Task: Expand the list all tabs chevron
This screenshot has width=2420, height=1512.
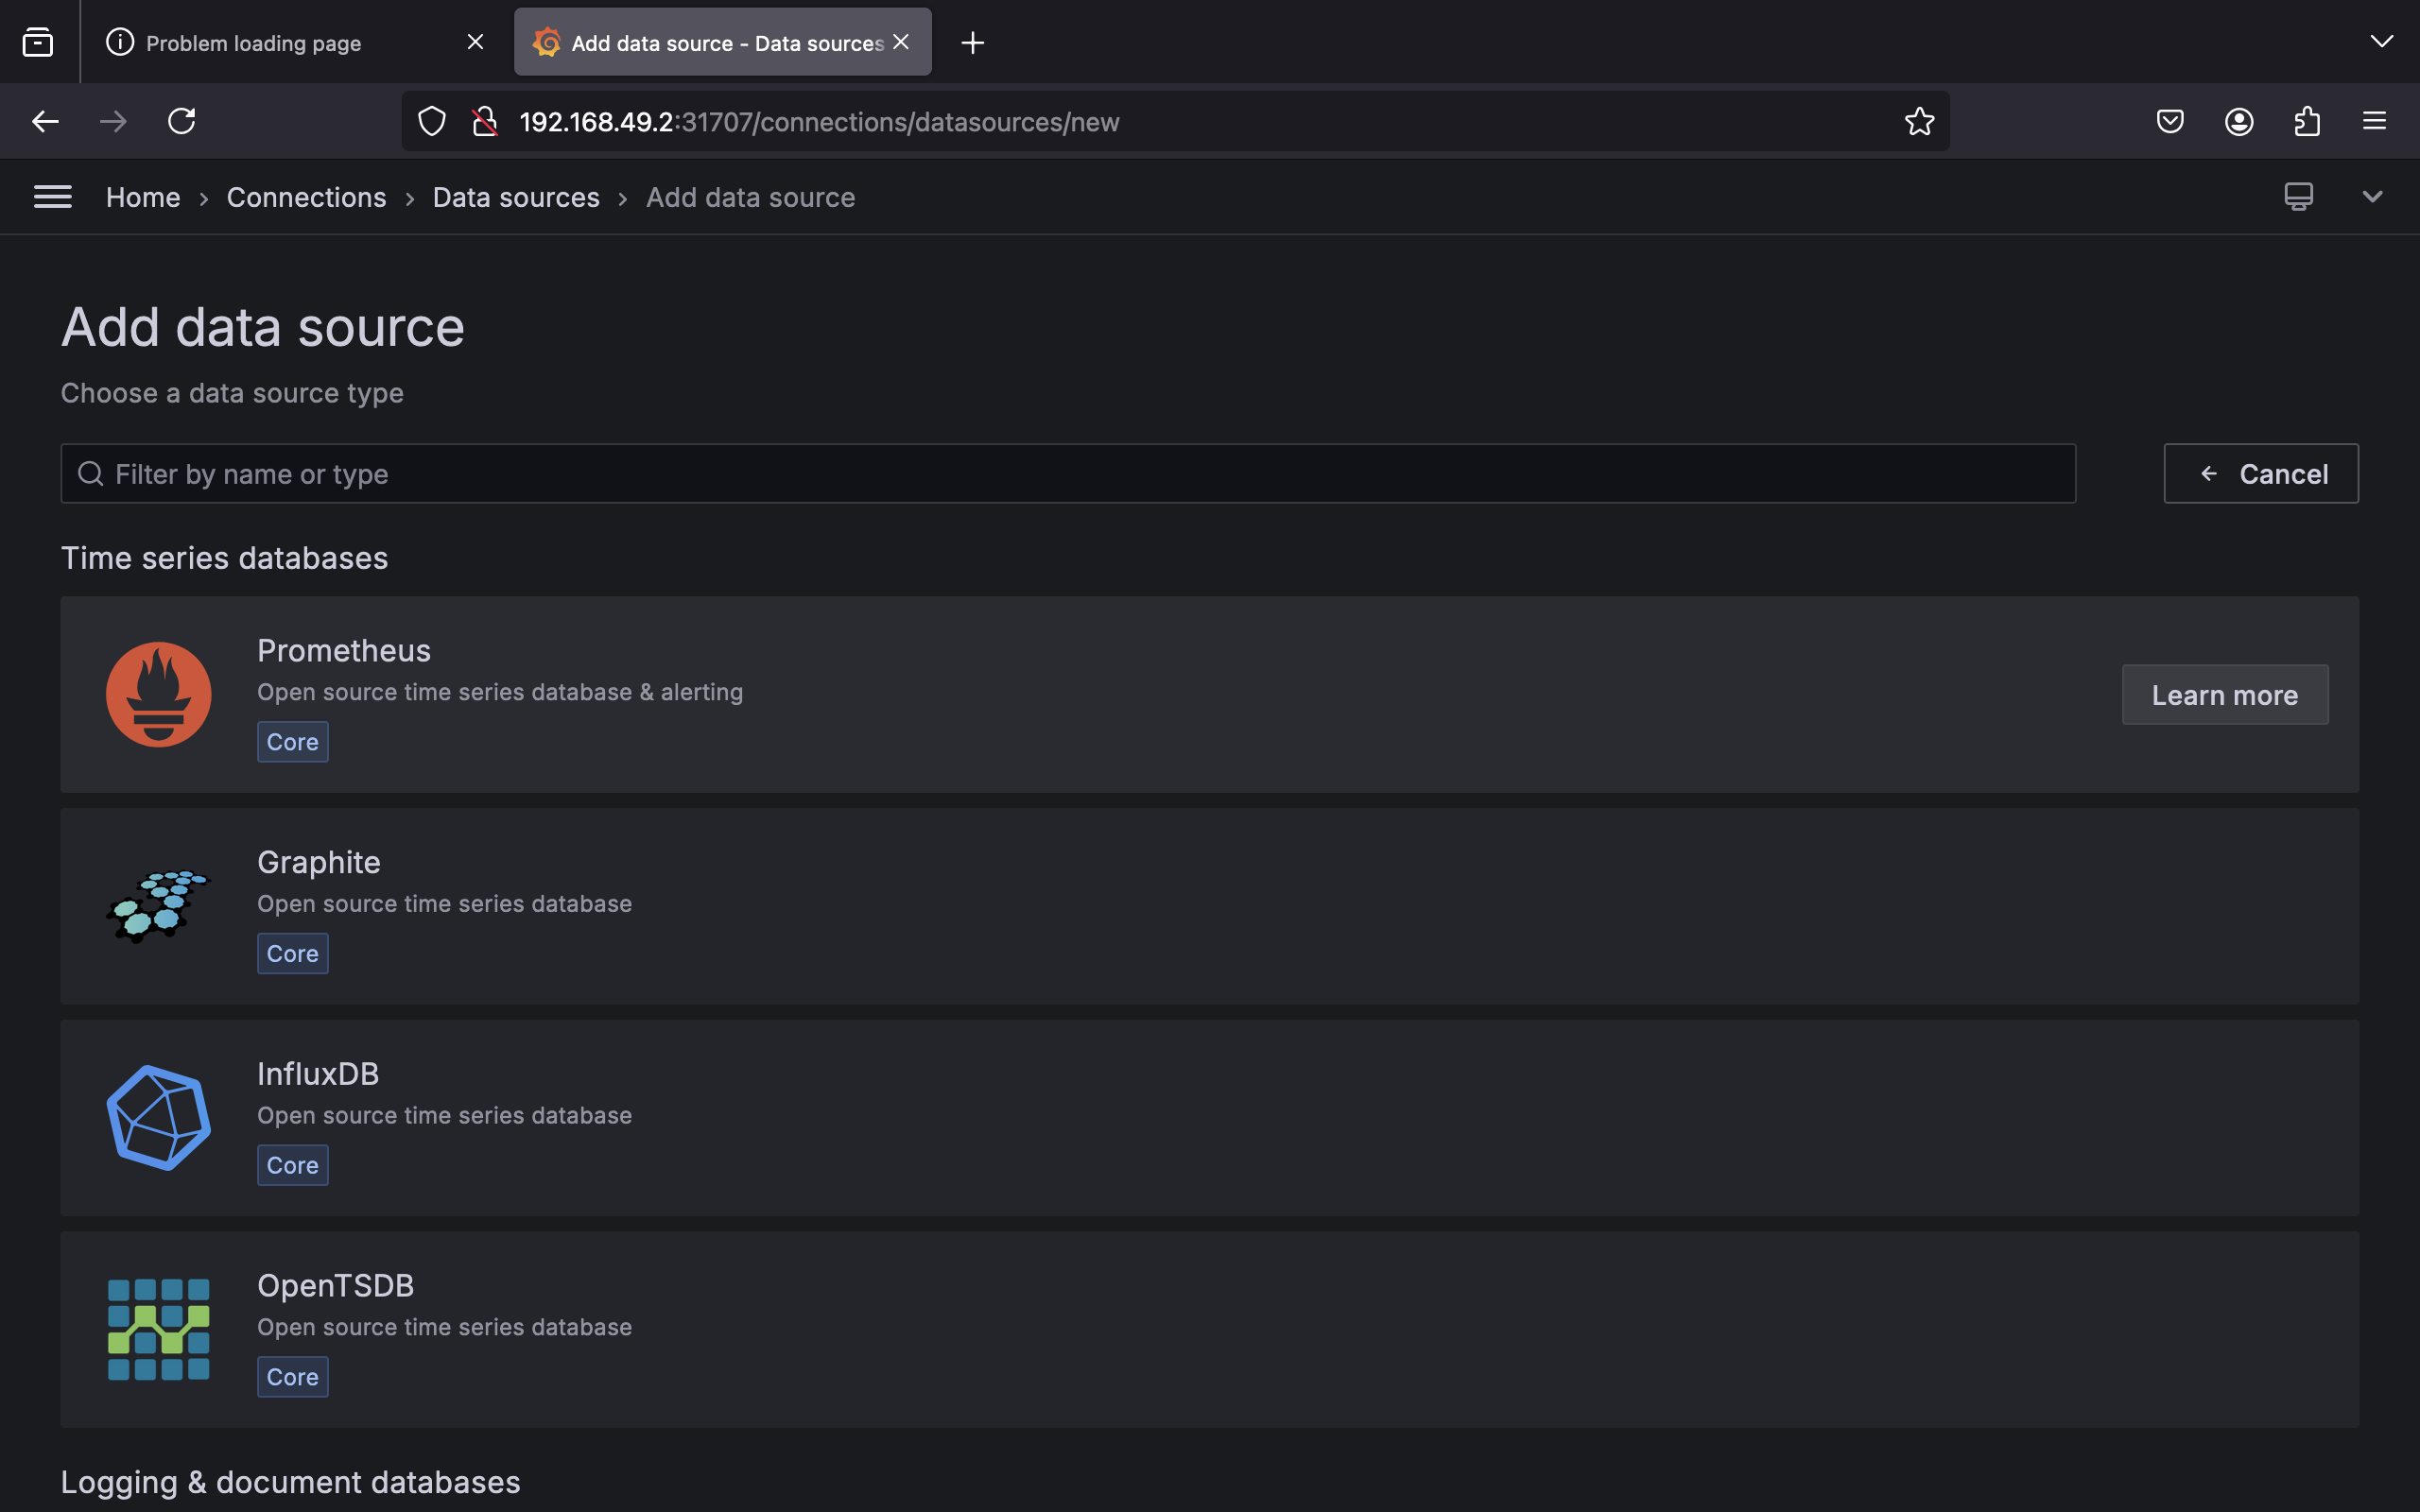Action: click(x=2382, y=41)
